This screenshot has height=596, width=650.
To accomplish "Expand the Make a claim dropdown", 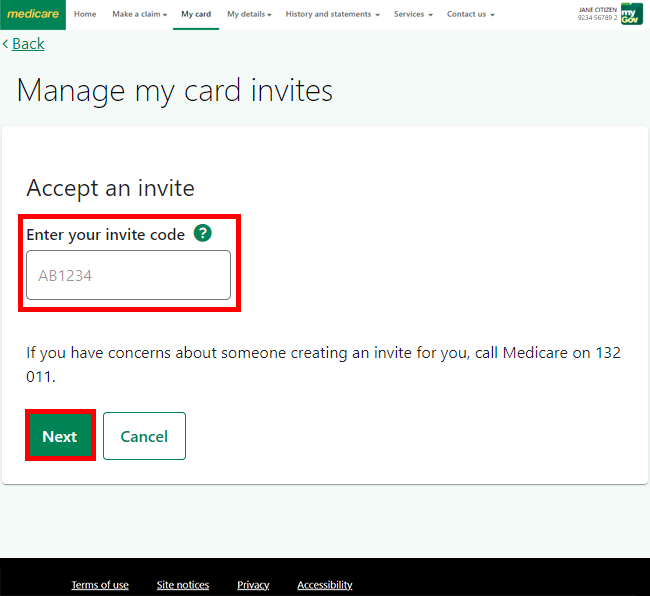I will [x=139, y=15].
